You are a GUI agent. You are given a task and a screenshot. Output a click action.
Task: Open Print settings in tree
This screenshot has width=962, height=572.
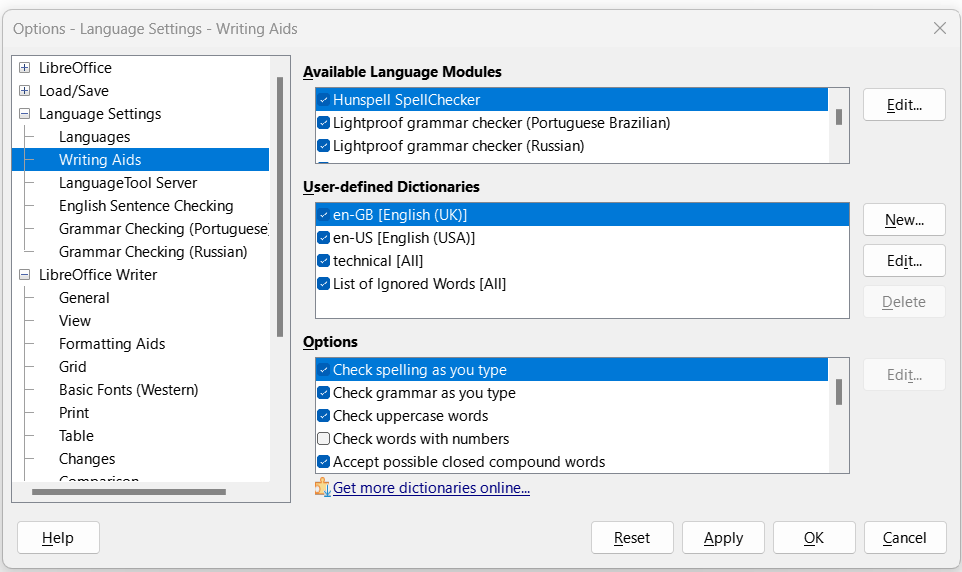74,413
